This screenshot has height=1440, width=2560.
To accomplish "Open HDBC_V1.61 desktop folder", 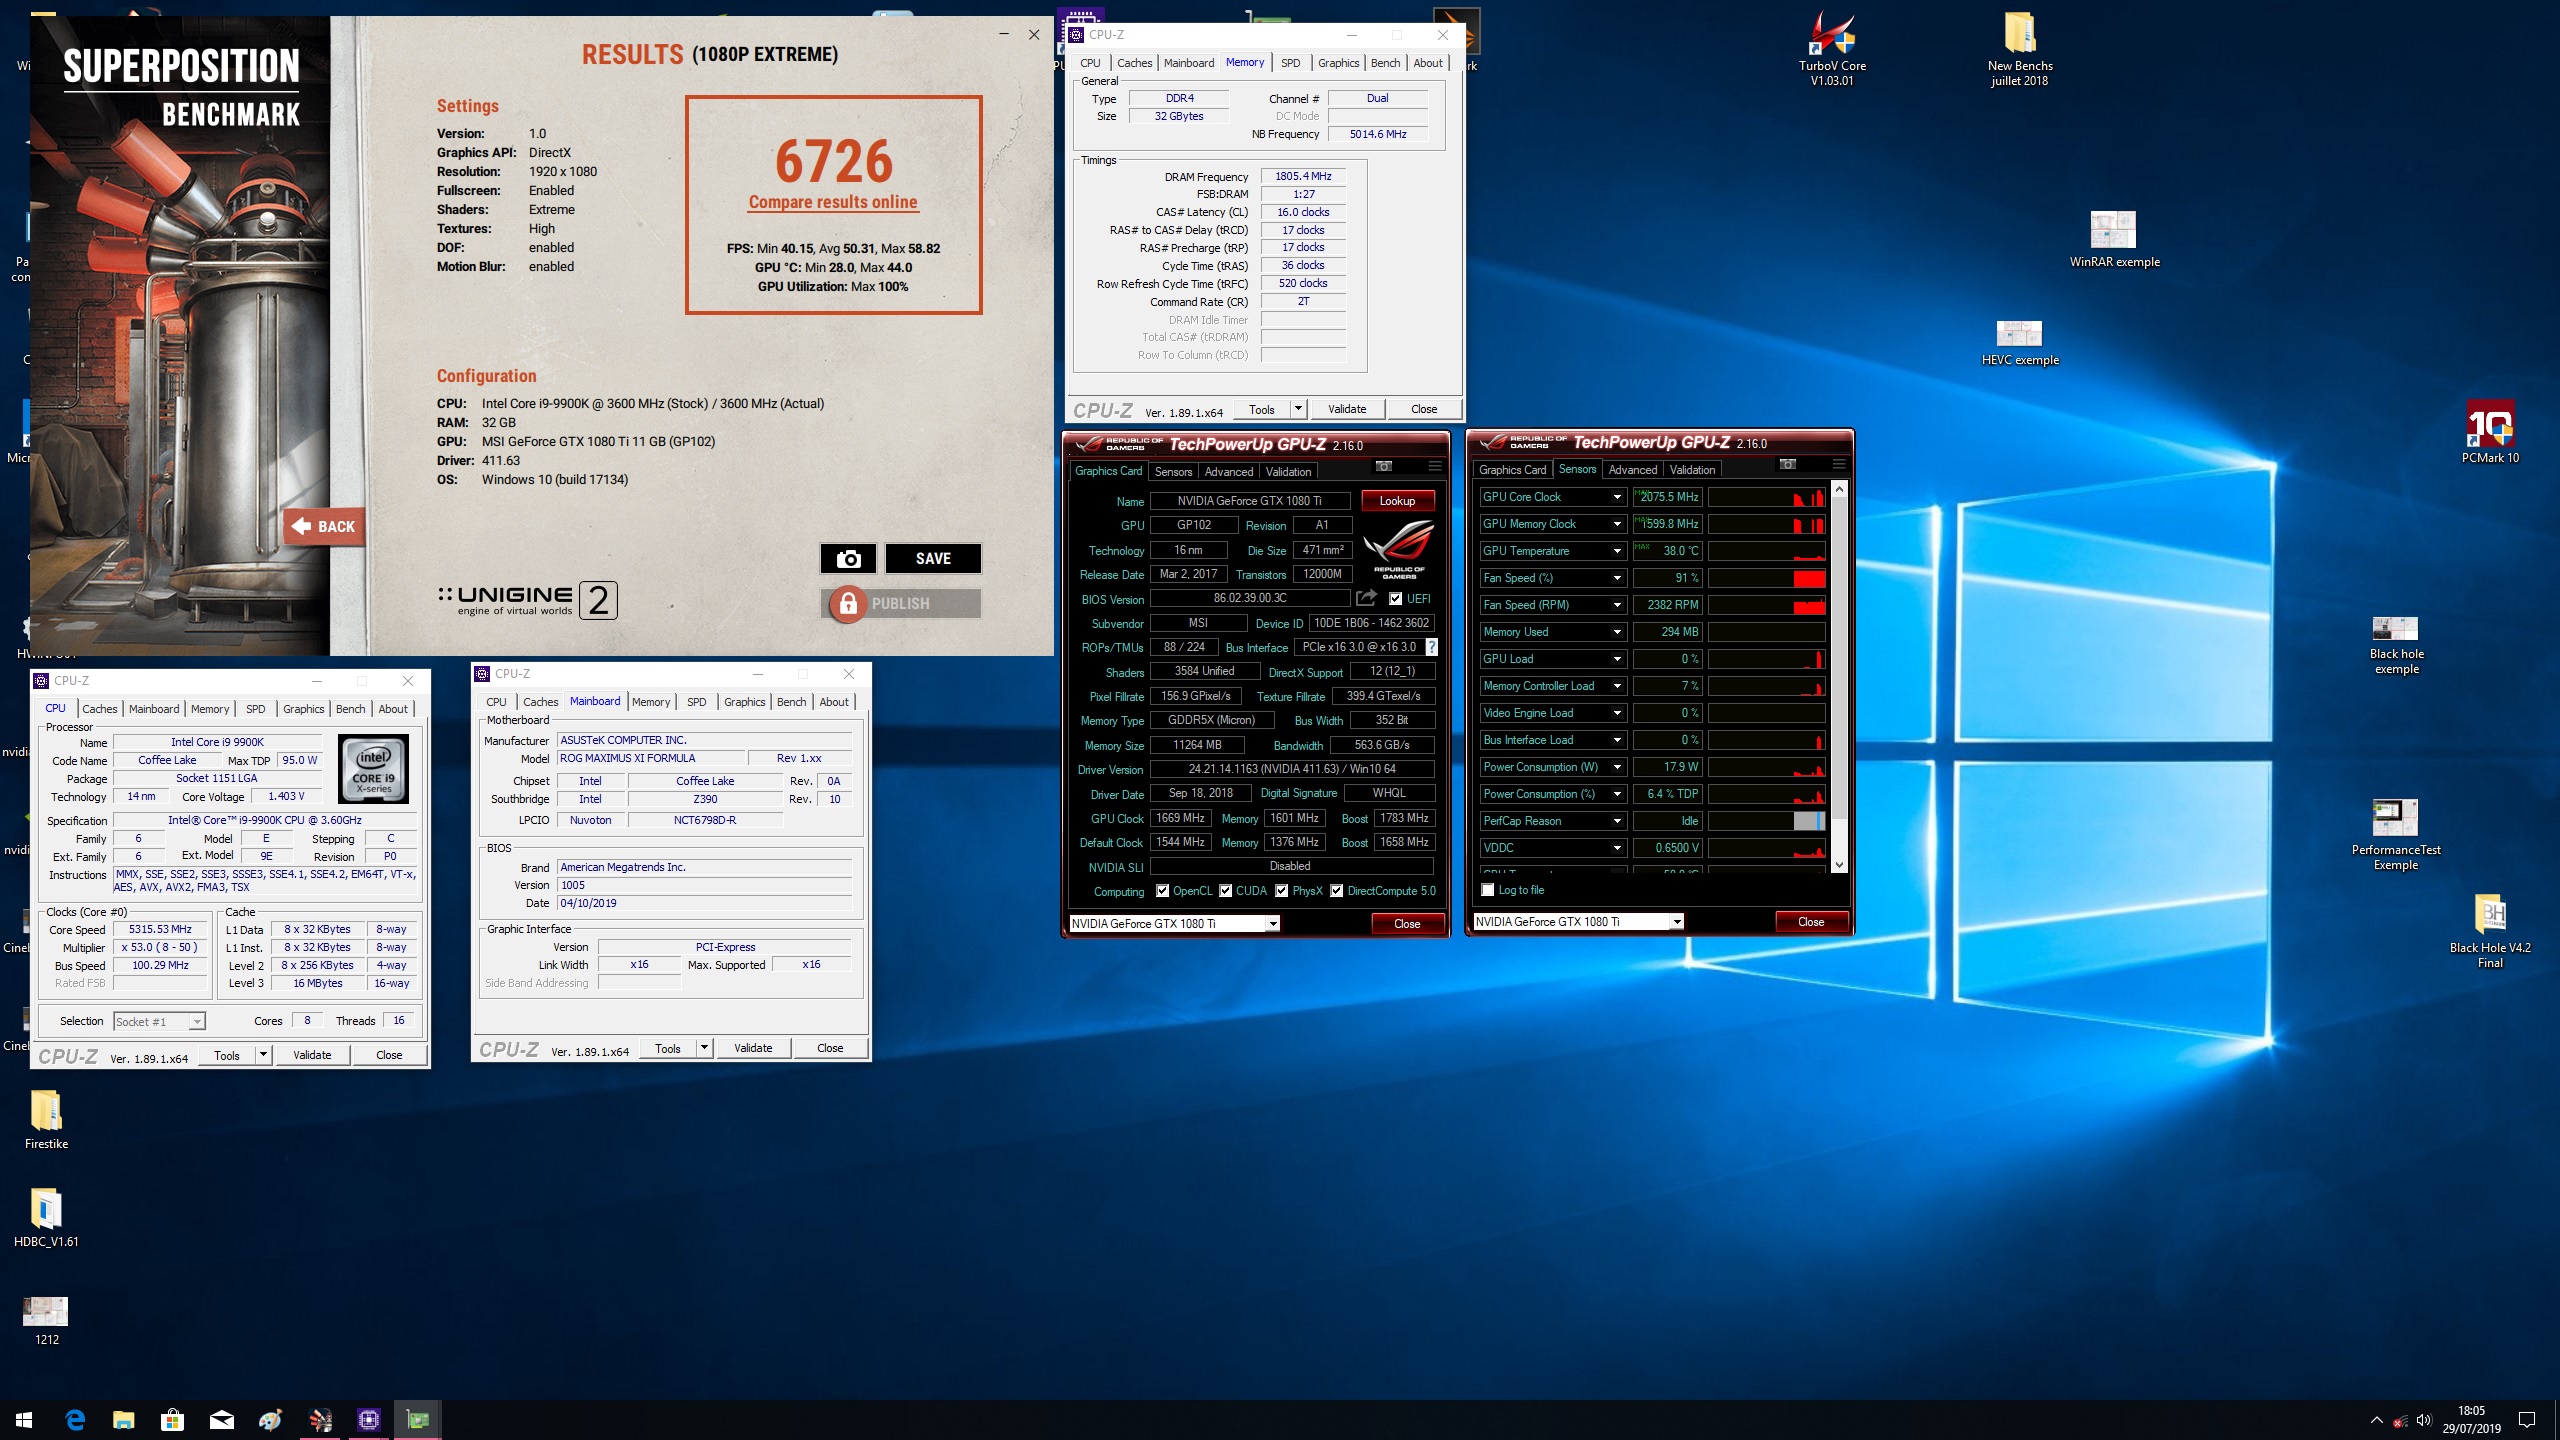I will point(46,1218).
